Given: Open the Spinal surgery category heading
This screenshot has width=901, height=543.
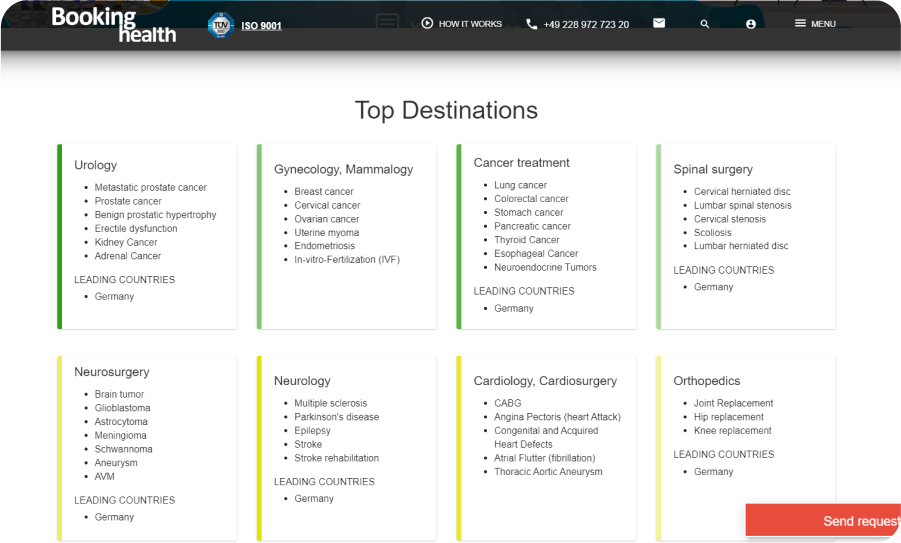Looking at the screenshot, I should click(x=713, y=169).
